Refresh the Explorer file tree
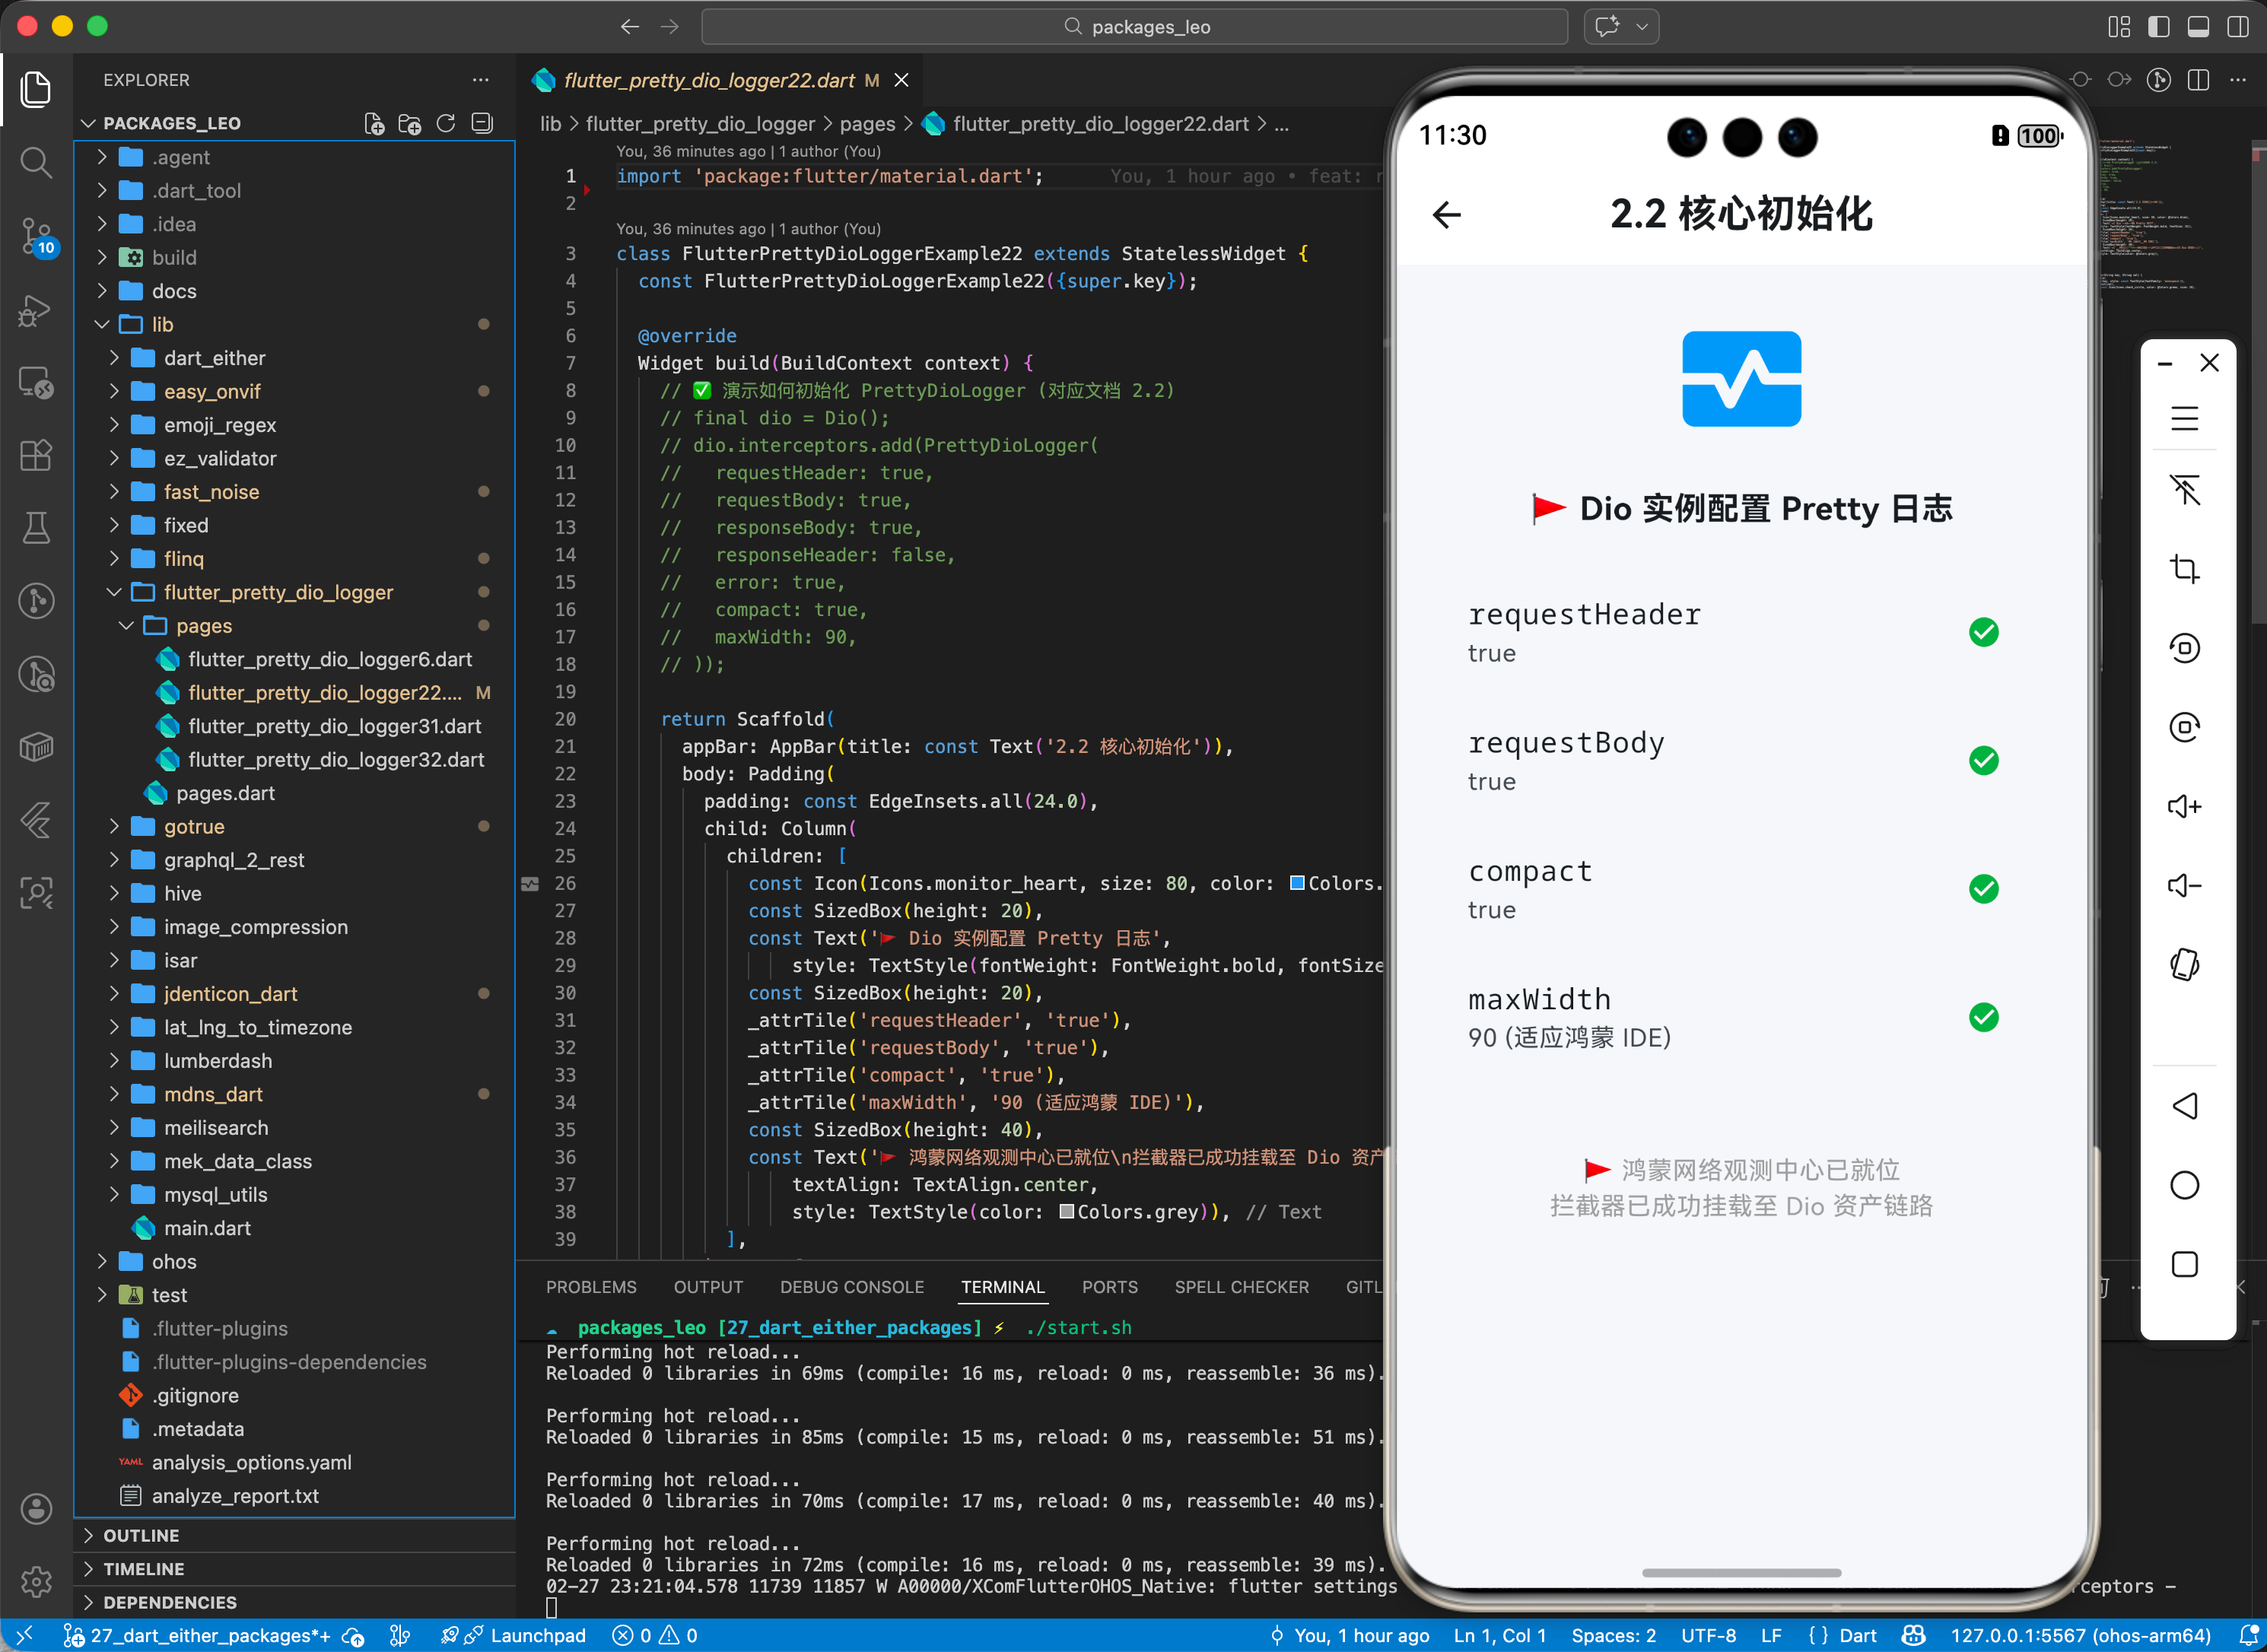Viewport: 2267px width, 1652px height. (446, 123)
